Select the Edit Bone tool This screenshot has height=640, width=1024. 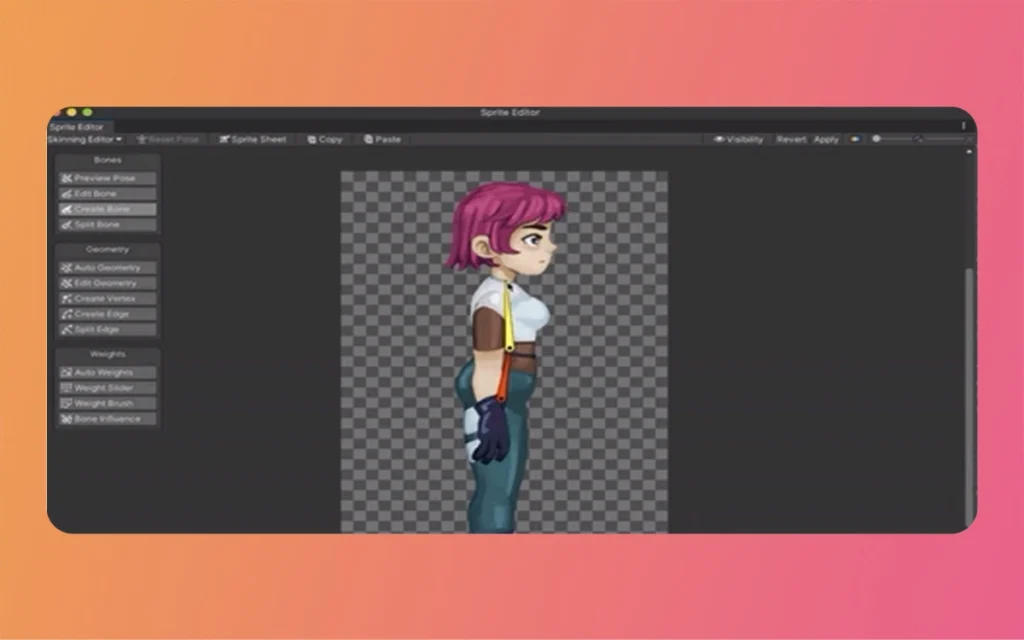pos(106,193)
